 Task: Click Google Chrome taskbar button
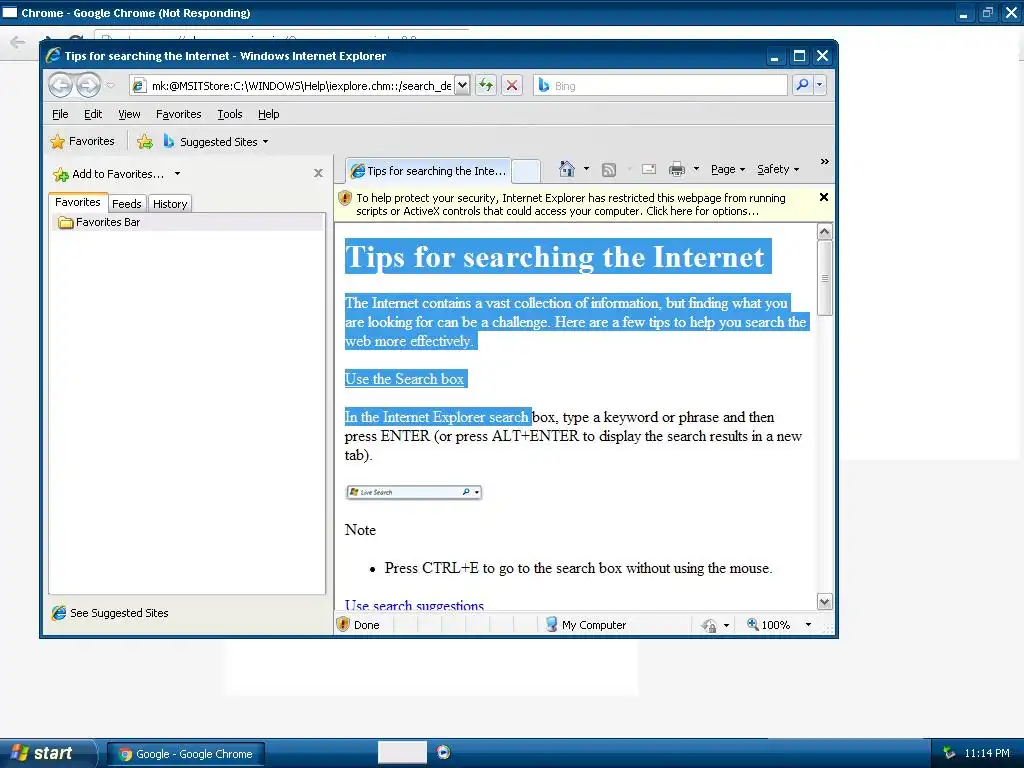coord(186,754)
